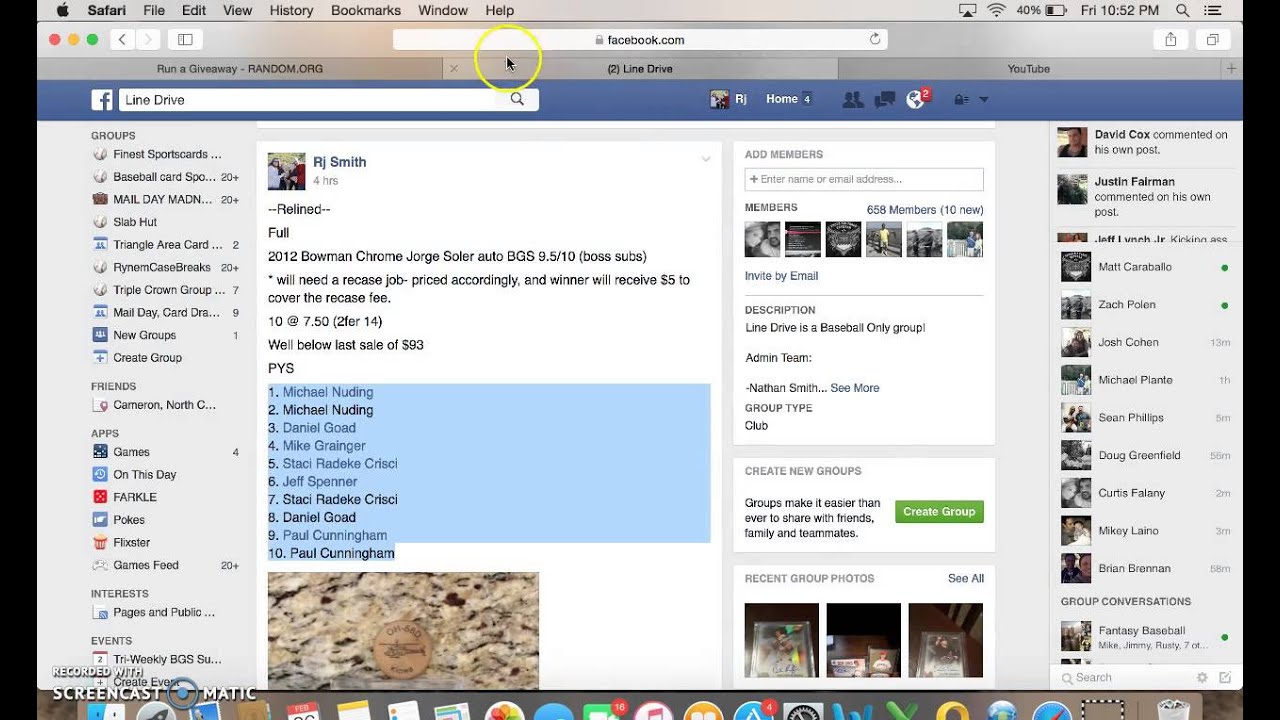Open Fantasy Baseball group conversation

[x=1146, y=636]
